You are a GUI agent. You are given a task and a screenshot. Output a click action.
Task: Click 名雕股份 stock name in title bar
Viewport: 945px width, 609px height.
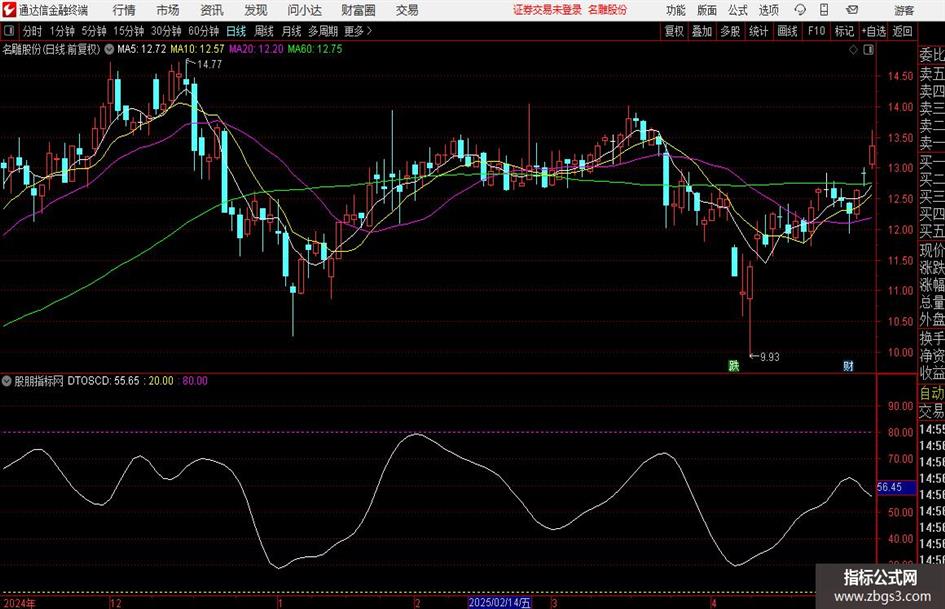click(x=607, y=10)
